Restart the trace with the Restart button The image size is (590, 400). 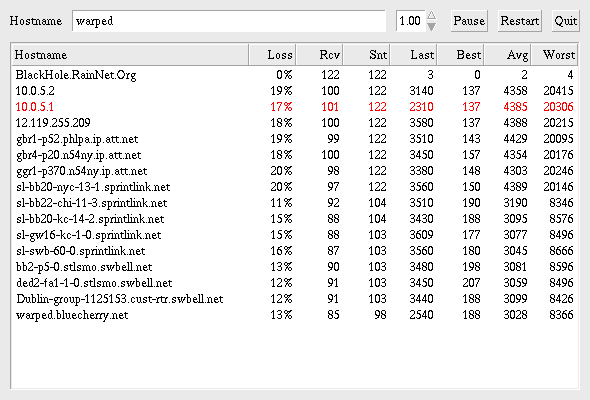pos(520,21)
